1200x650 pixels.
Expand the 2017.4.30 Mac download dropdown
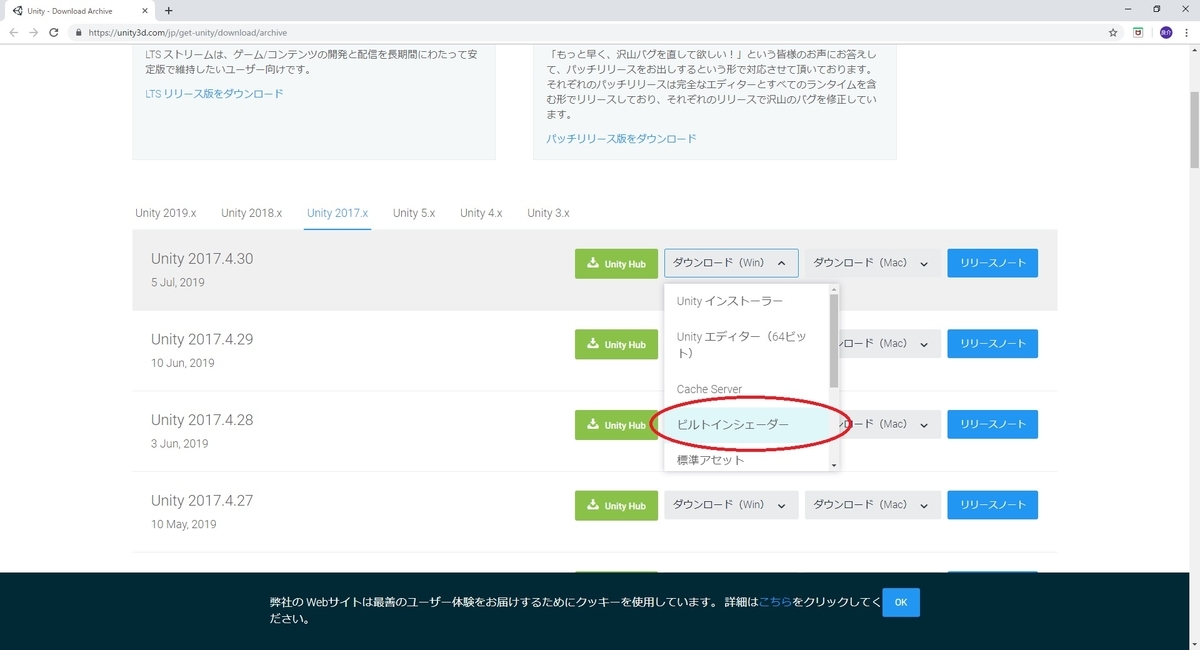tap(872, 263)
